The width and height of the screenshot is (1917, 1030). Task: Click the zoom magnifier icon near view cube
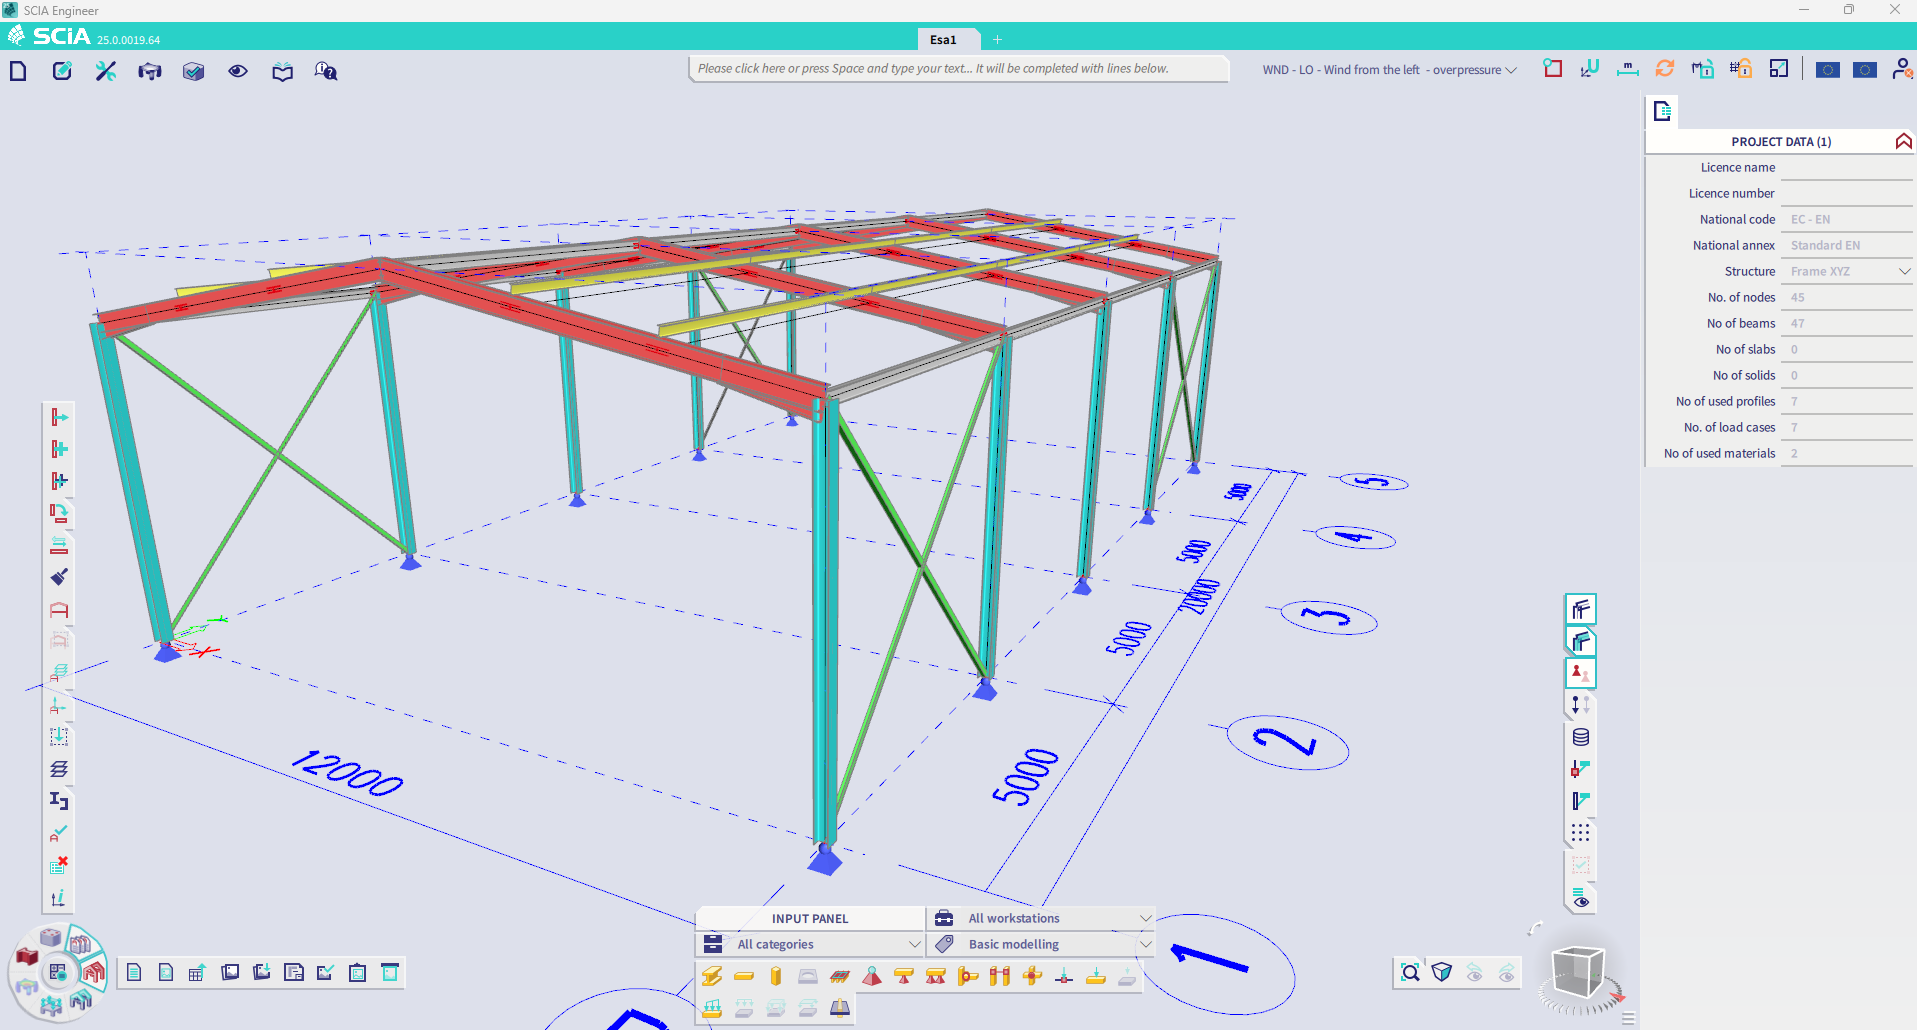click(1410, 972)
